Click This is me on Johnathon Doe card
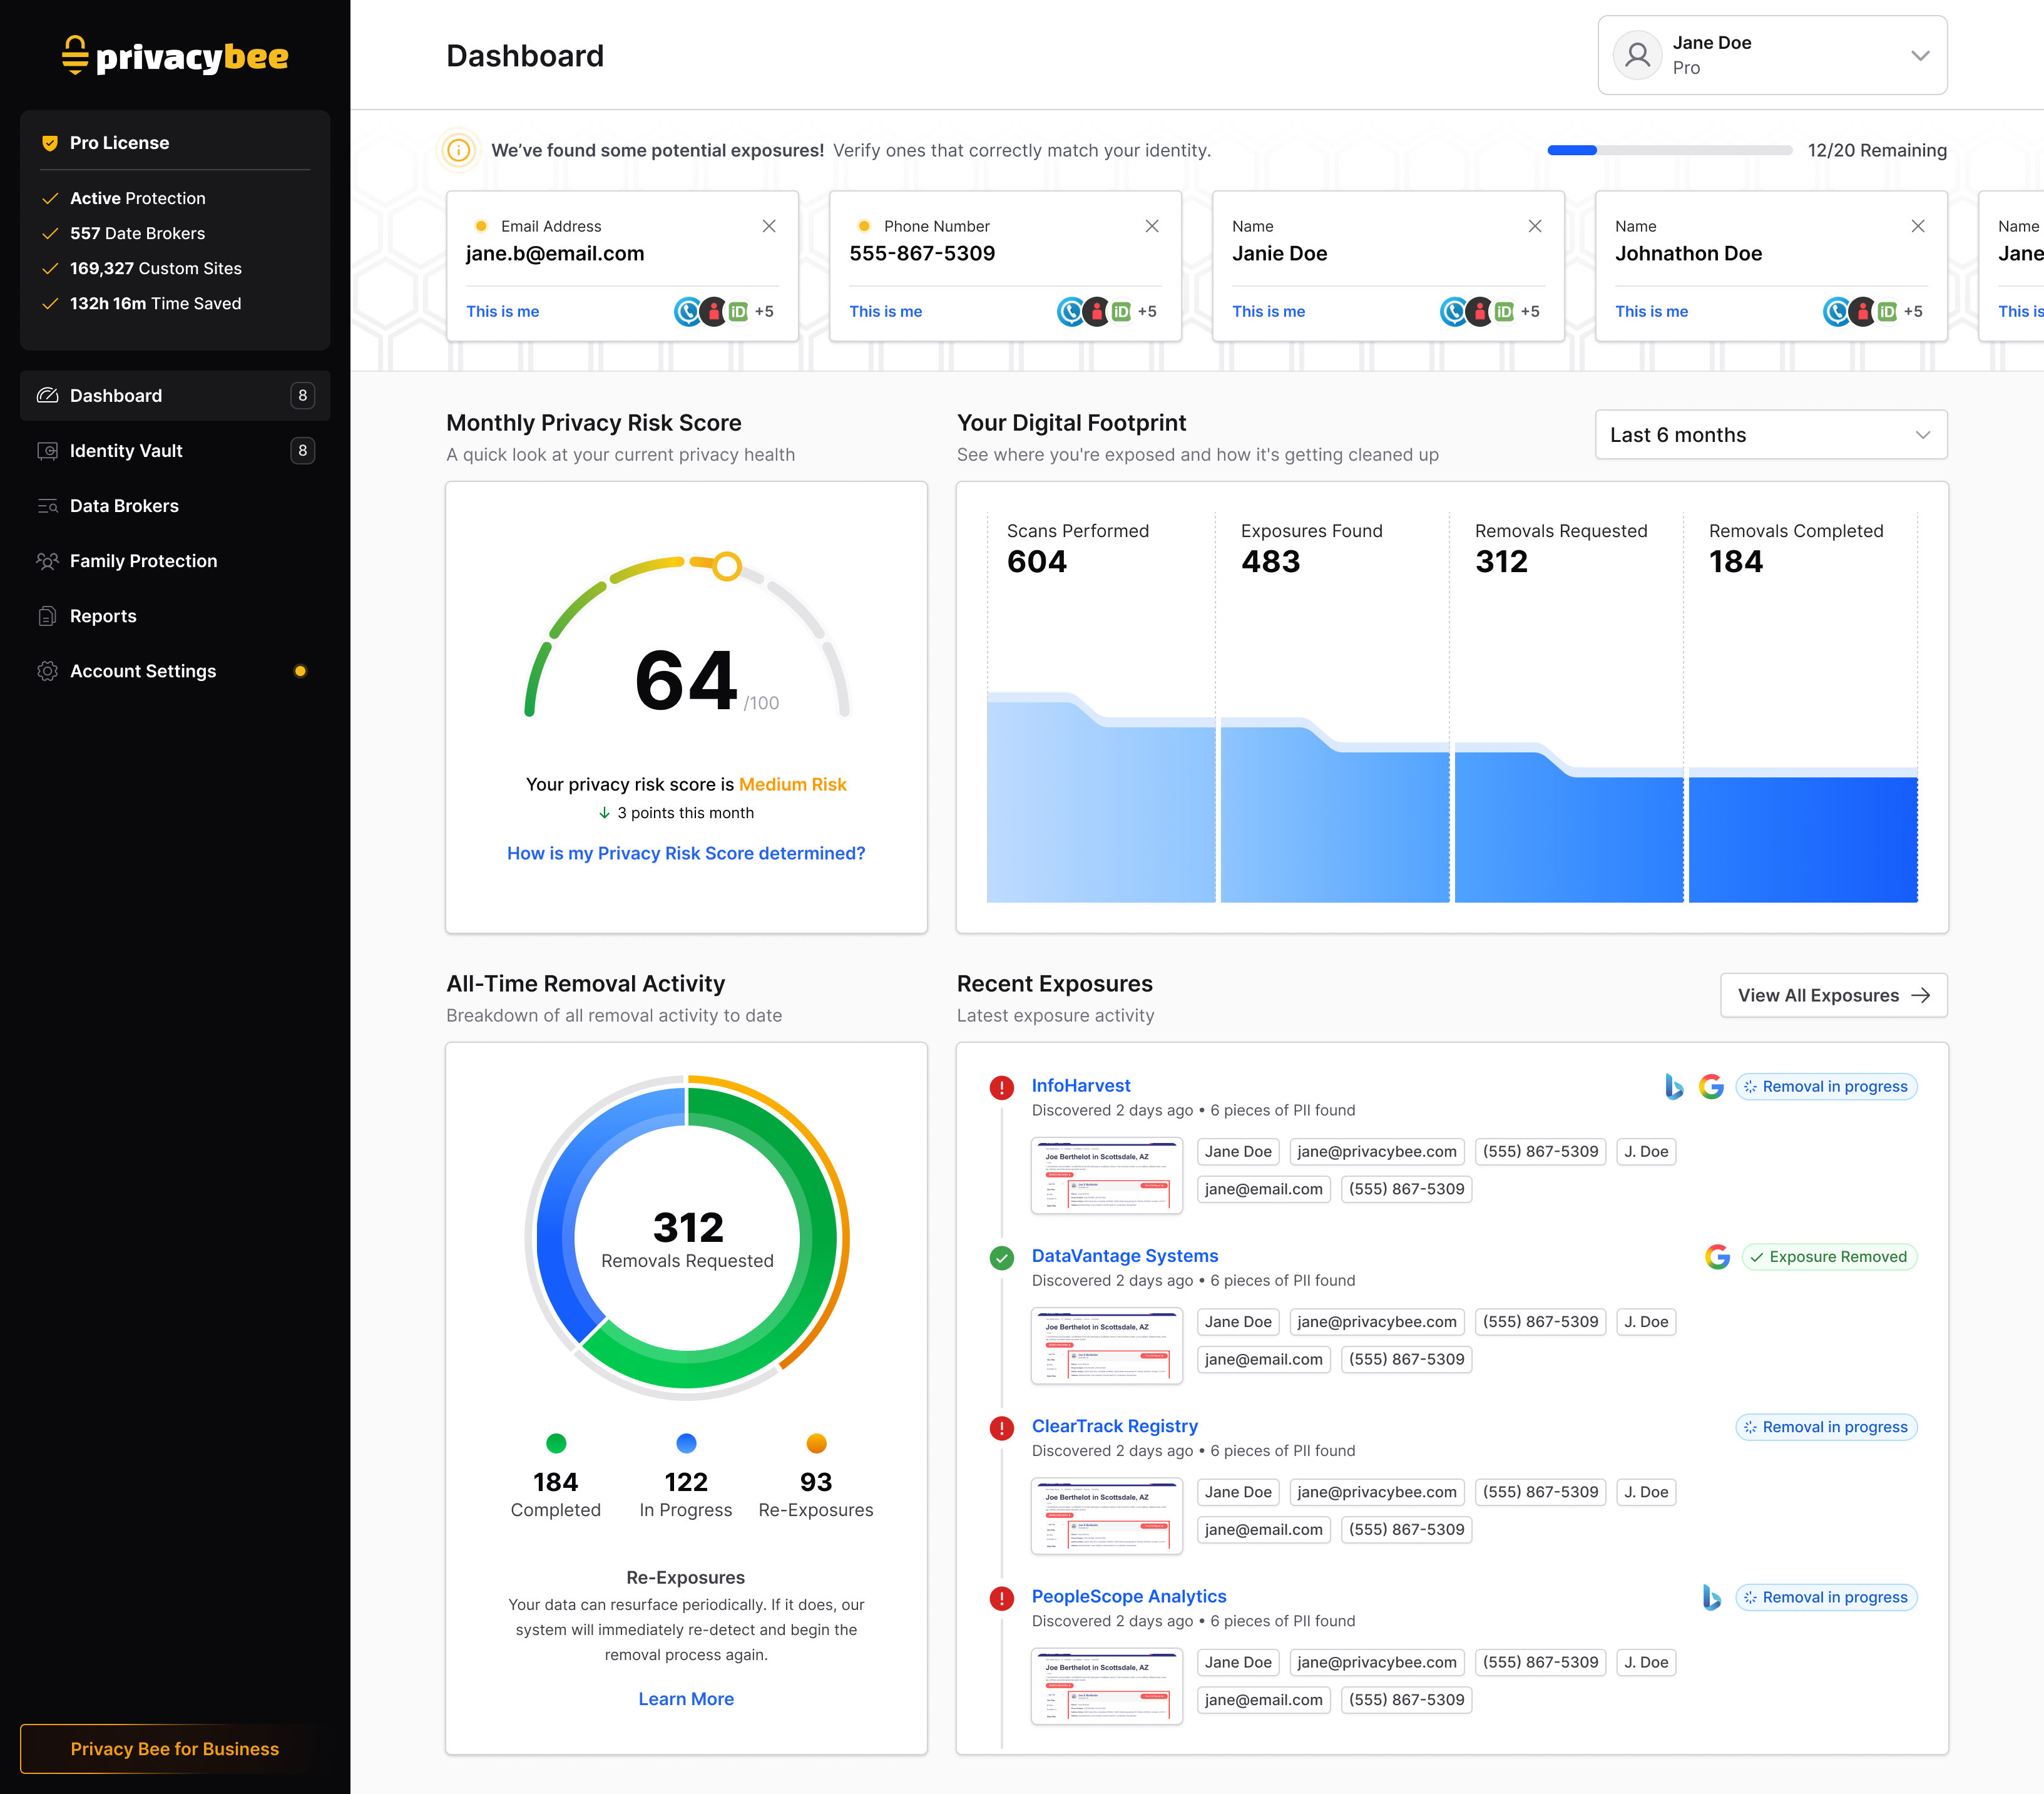The image size is (2044, 1794). [x=1652, y=312]
